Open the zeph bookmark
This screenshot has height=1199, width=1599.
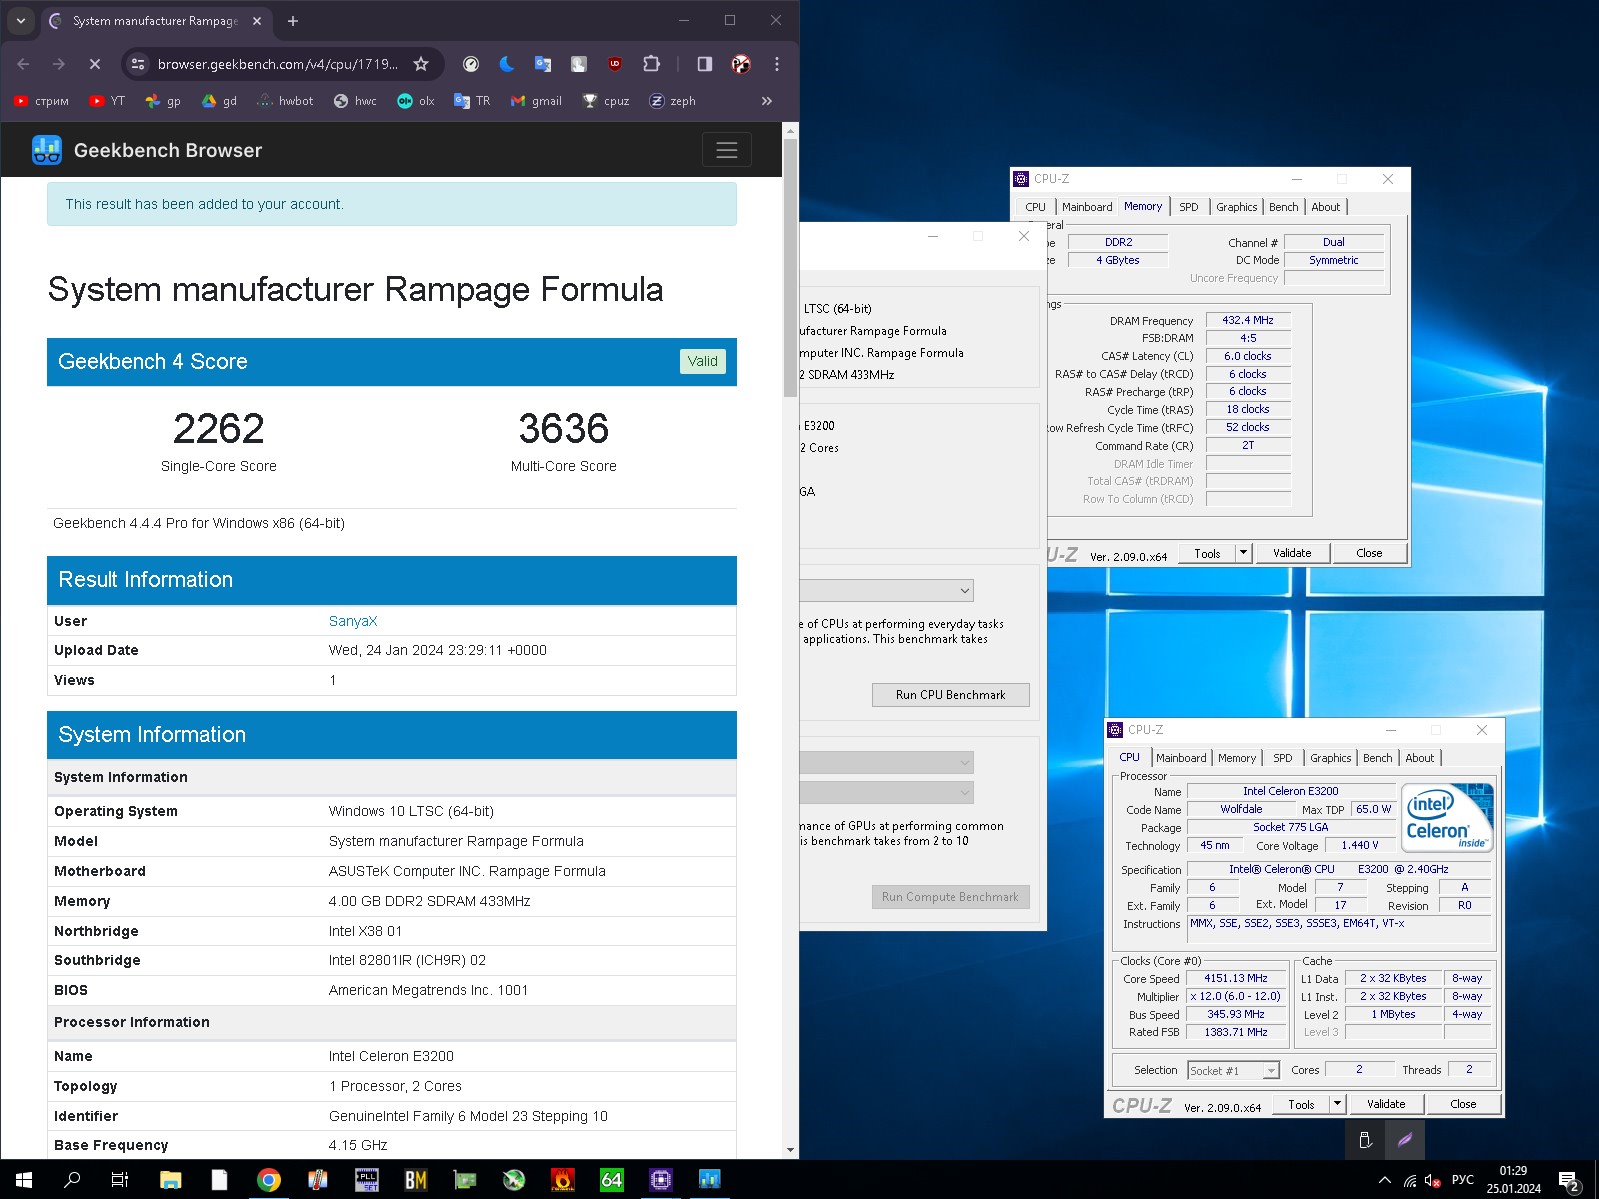[672, 101]
